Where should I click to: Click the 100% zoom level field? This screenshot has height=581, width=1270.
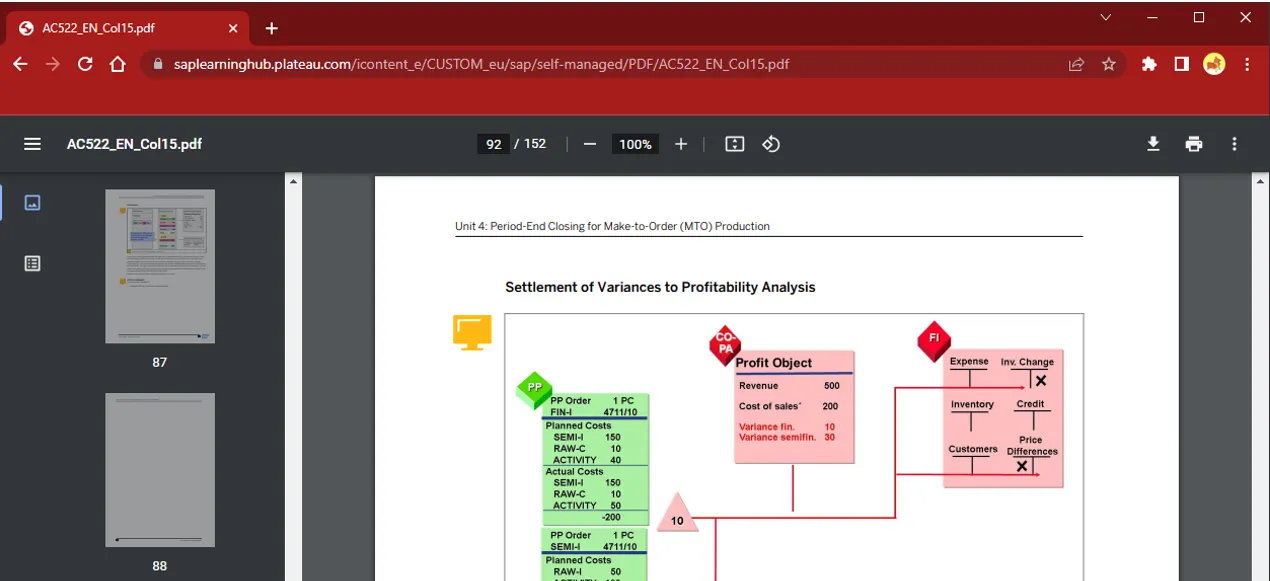(635, 144)
